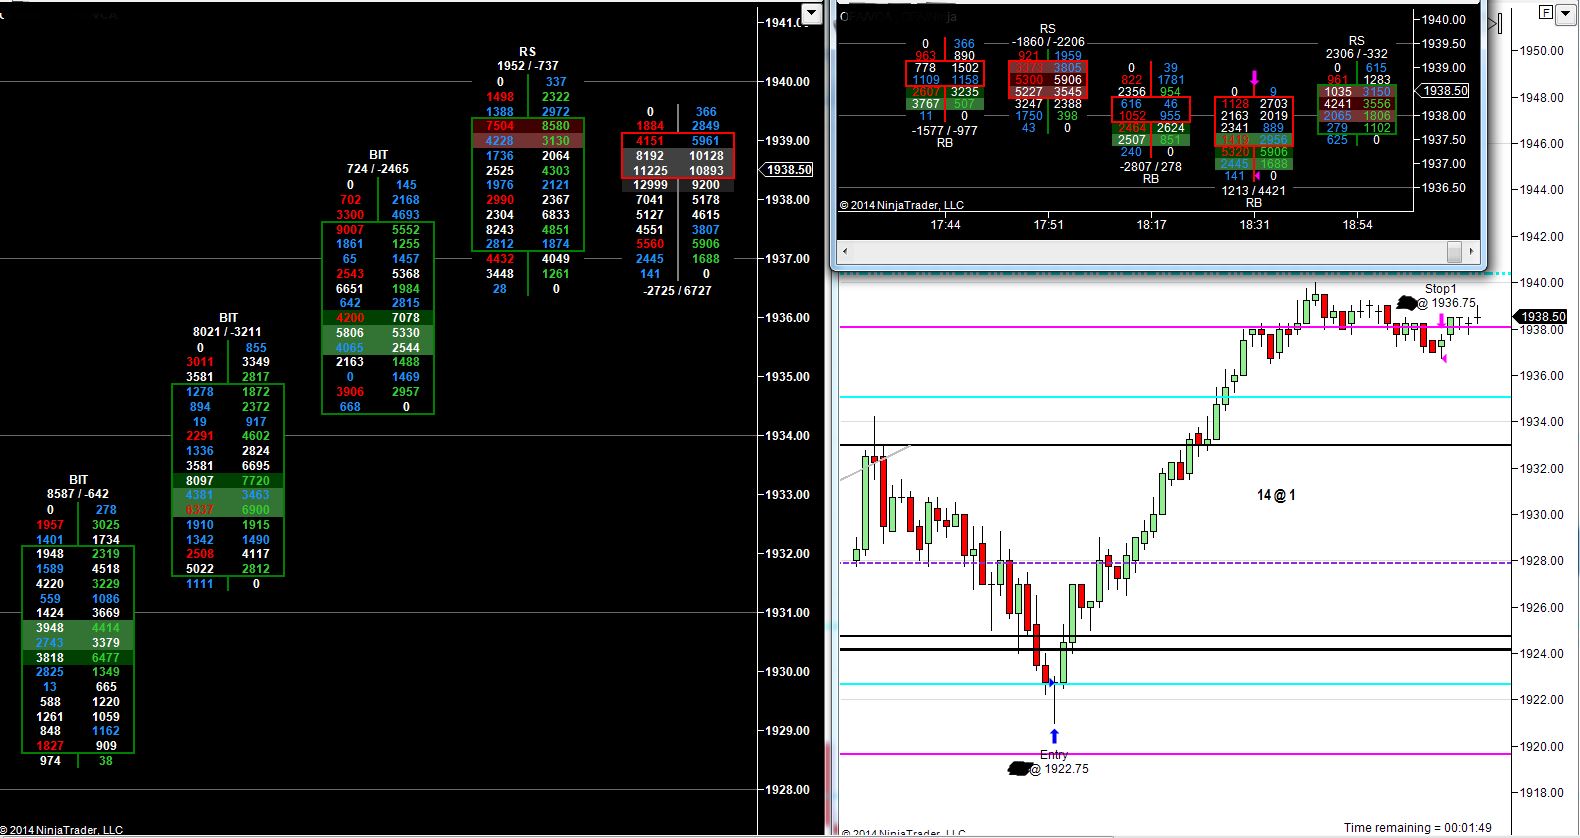Open the dropdown arrow atop the left chart
1580x838 pixels.
tap(811, 14)
